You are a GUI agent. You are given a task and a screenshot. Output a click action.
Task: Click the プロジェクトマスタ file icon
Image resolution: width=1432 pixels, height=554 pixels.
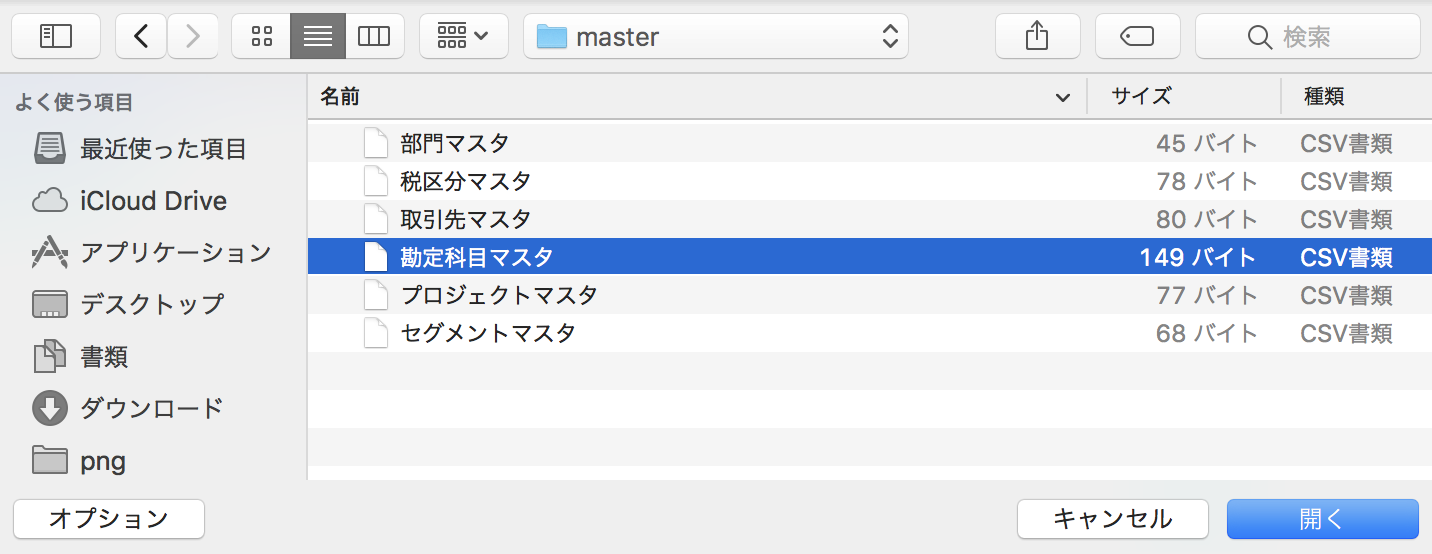[x=375, y=295]
